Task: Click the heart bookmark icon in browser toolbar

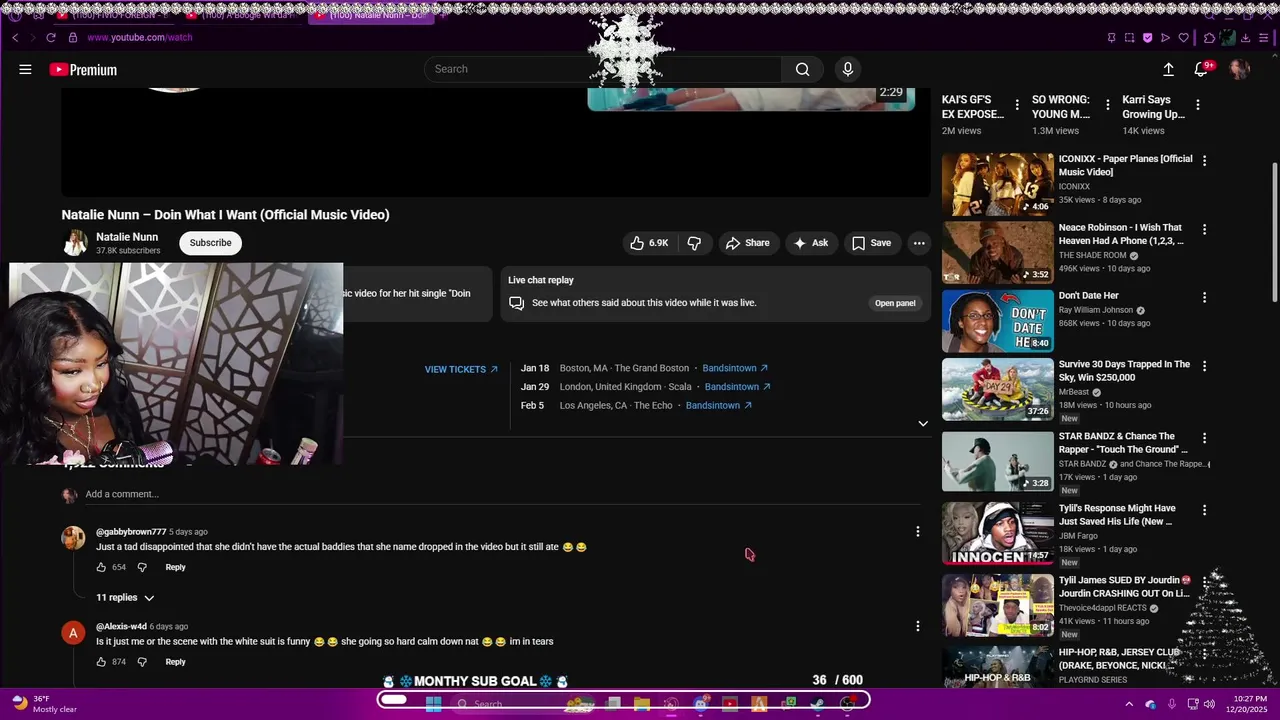Action: (x=1183, y=38)
